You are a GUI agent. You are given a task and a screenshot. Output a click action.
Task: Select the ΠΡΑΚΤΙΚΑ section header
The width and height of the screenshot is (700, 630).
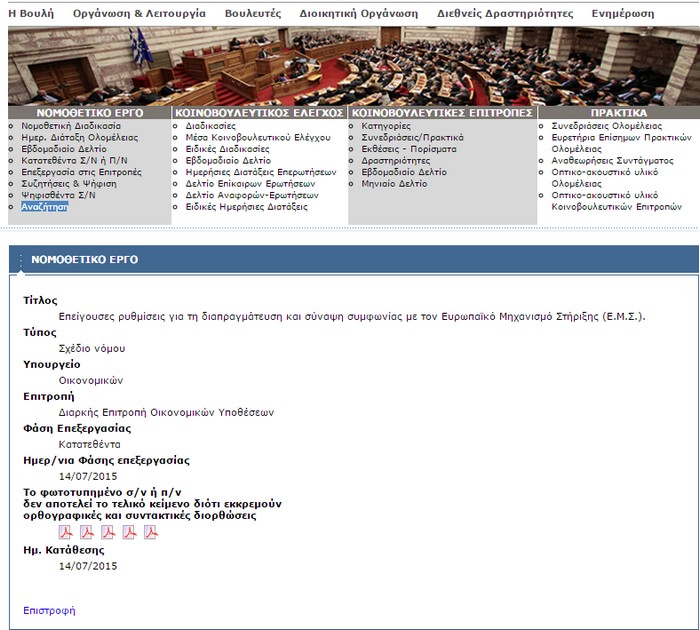pyautogui.click(x=618, y=113)
